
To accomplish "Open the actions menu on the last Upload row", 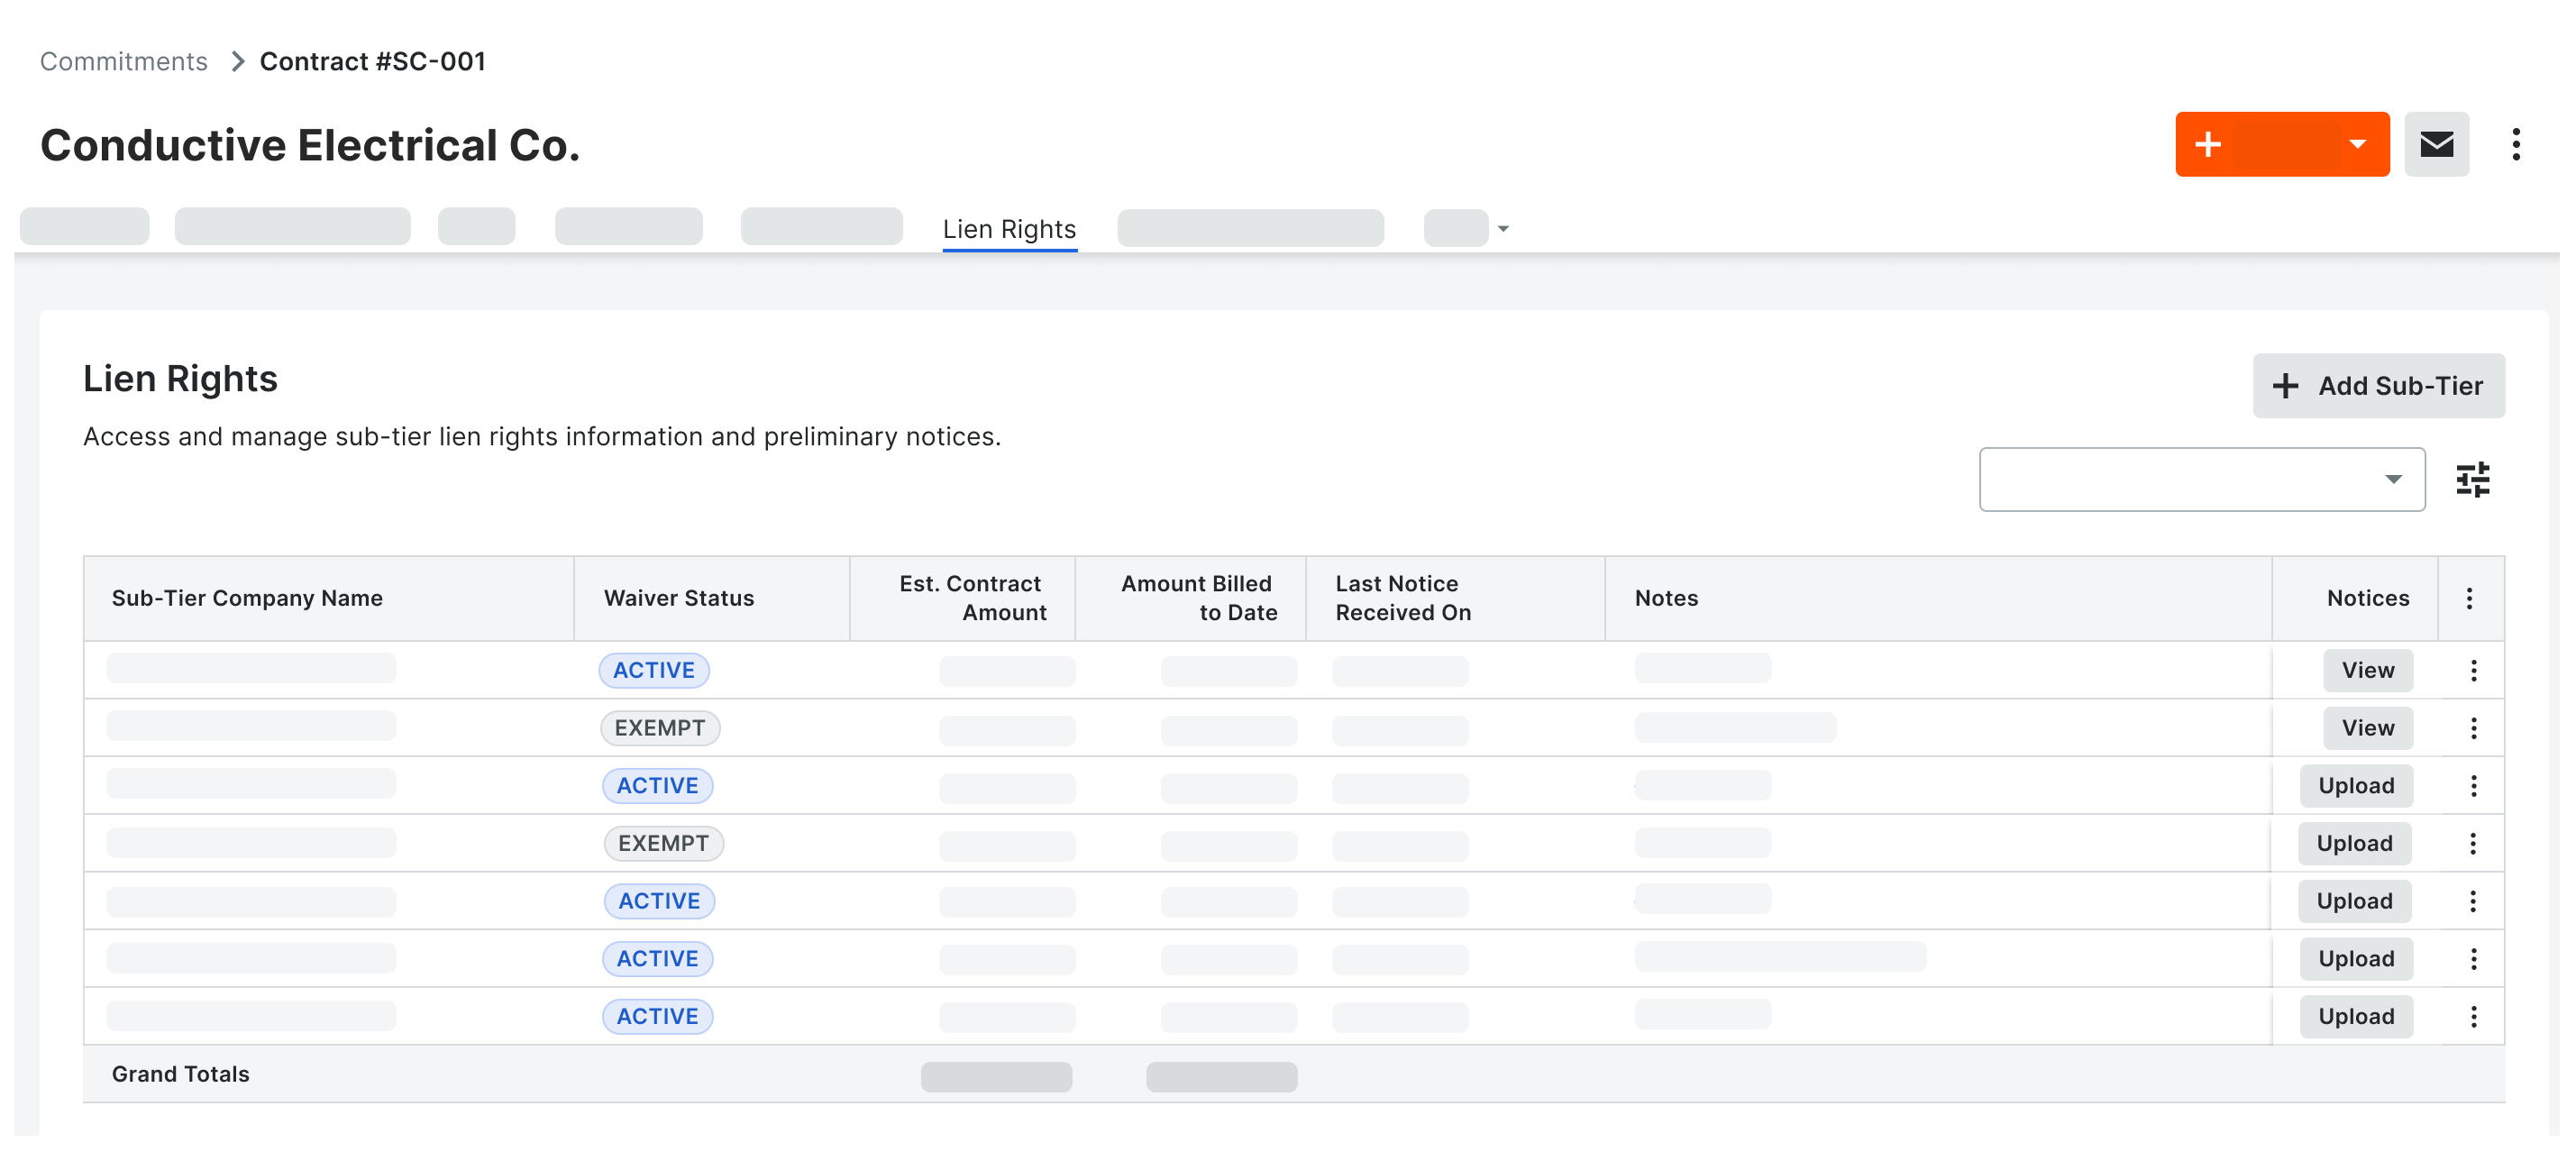I will (x=2474, y=1016).
